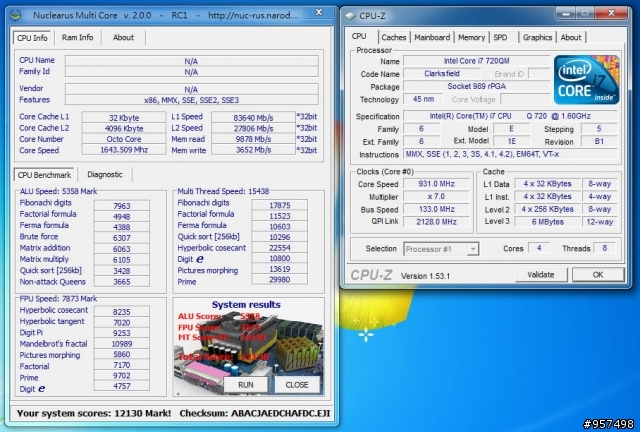The image size is (640, 432).
Task: Switch to the Diagnostic tab
Action: coord(104,175)
